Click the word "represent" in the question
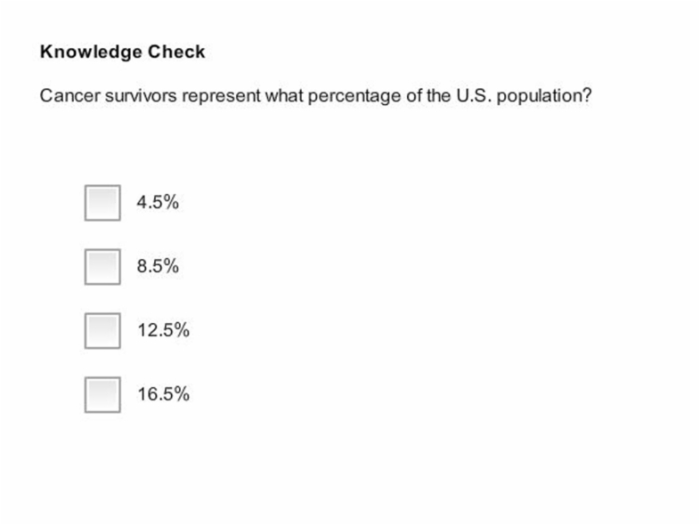 [221, 97]
